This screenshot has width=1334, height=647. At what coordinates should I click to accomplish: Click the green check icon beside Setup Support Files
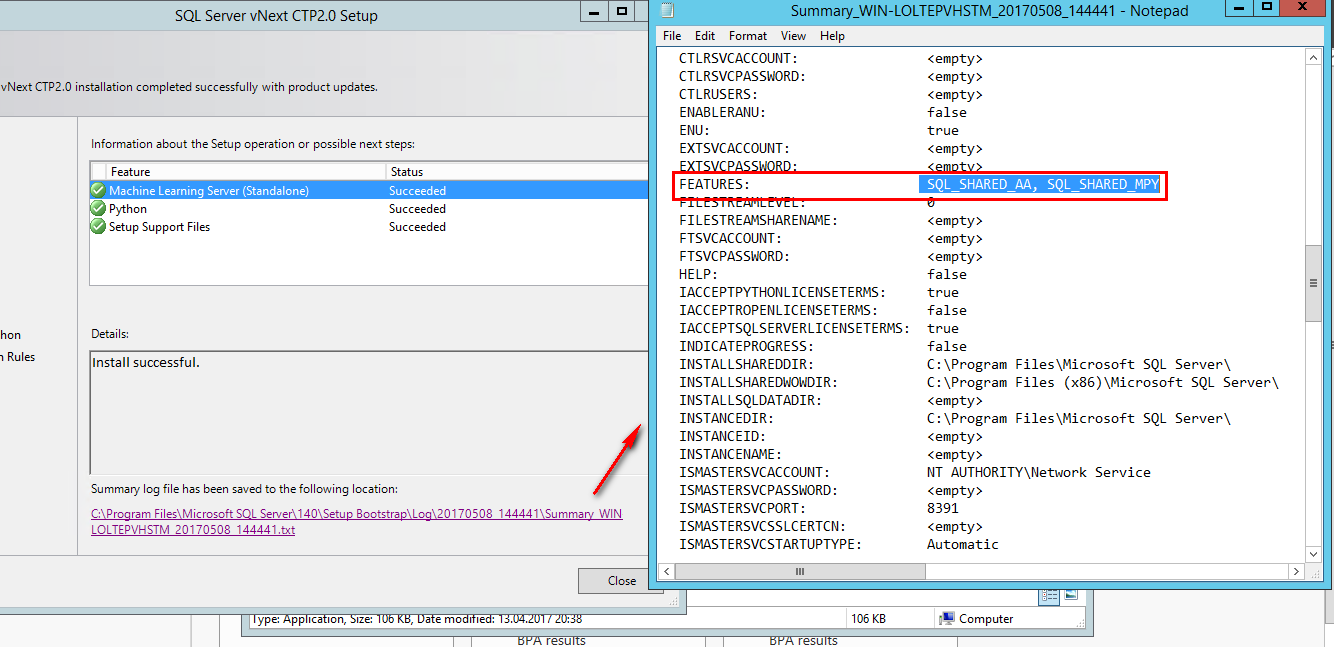point(98,227)
